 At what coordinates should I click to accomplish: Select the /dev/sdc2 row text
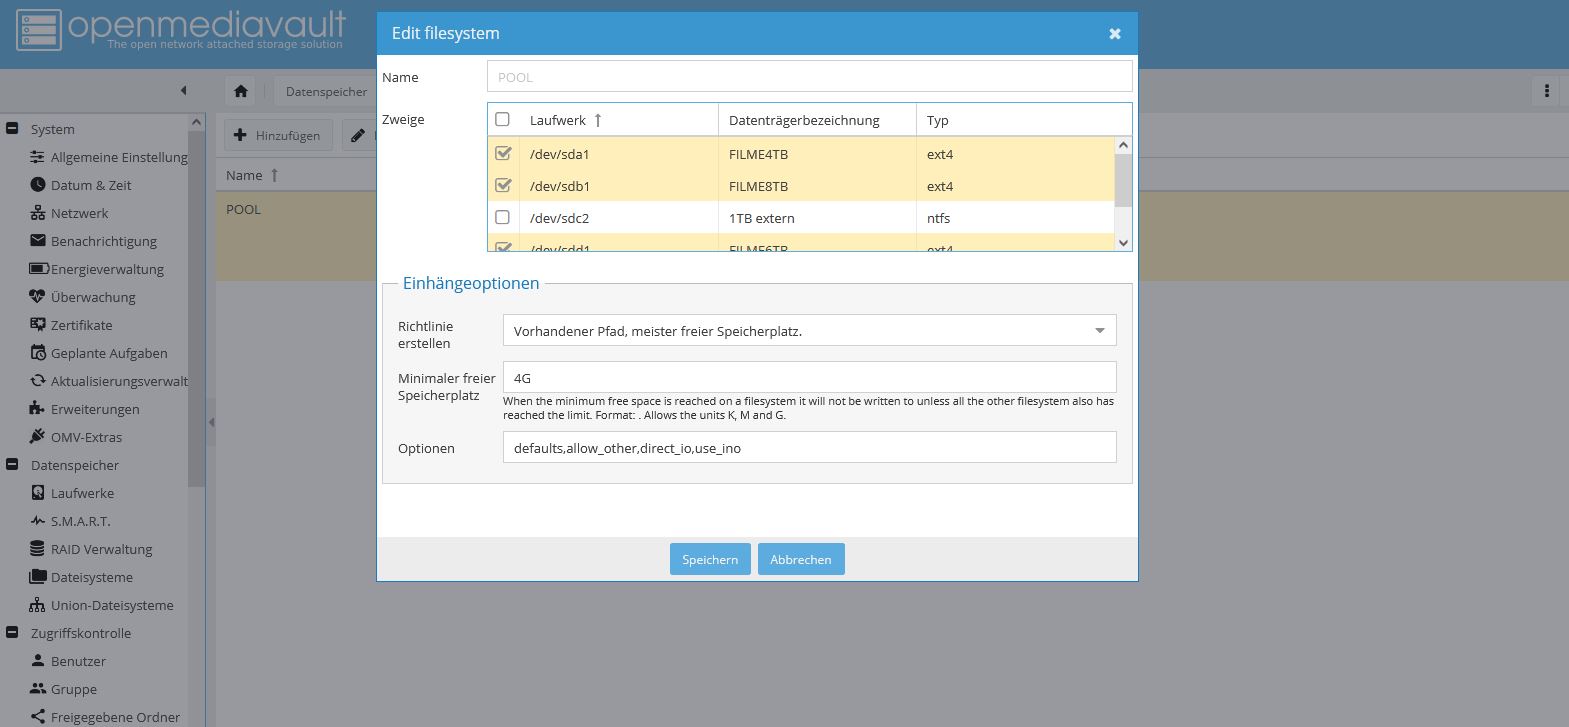(x=559, y=218)
